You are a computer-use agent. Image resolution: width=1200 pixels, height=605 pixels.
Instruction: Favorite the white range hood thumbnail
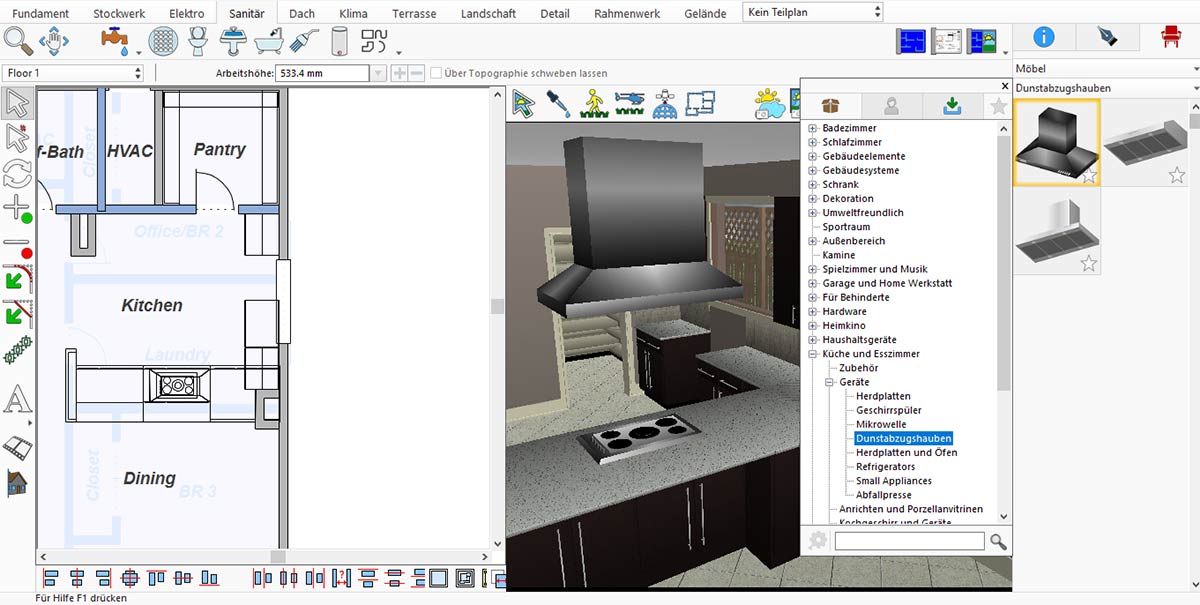click(x=1089, y=264)
